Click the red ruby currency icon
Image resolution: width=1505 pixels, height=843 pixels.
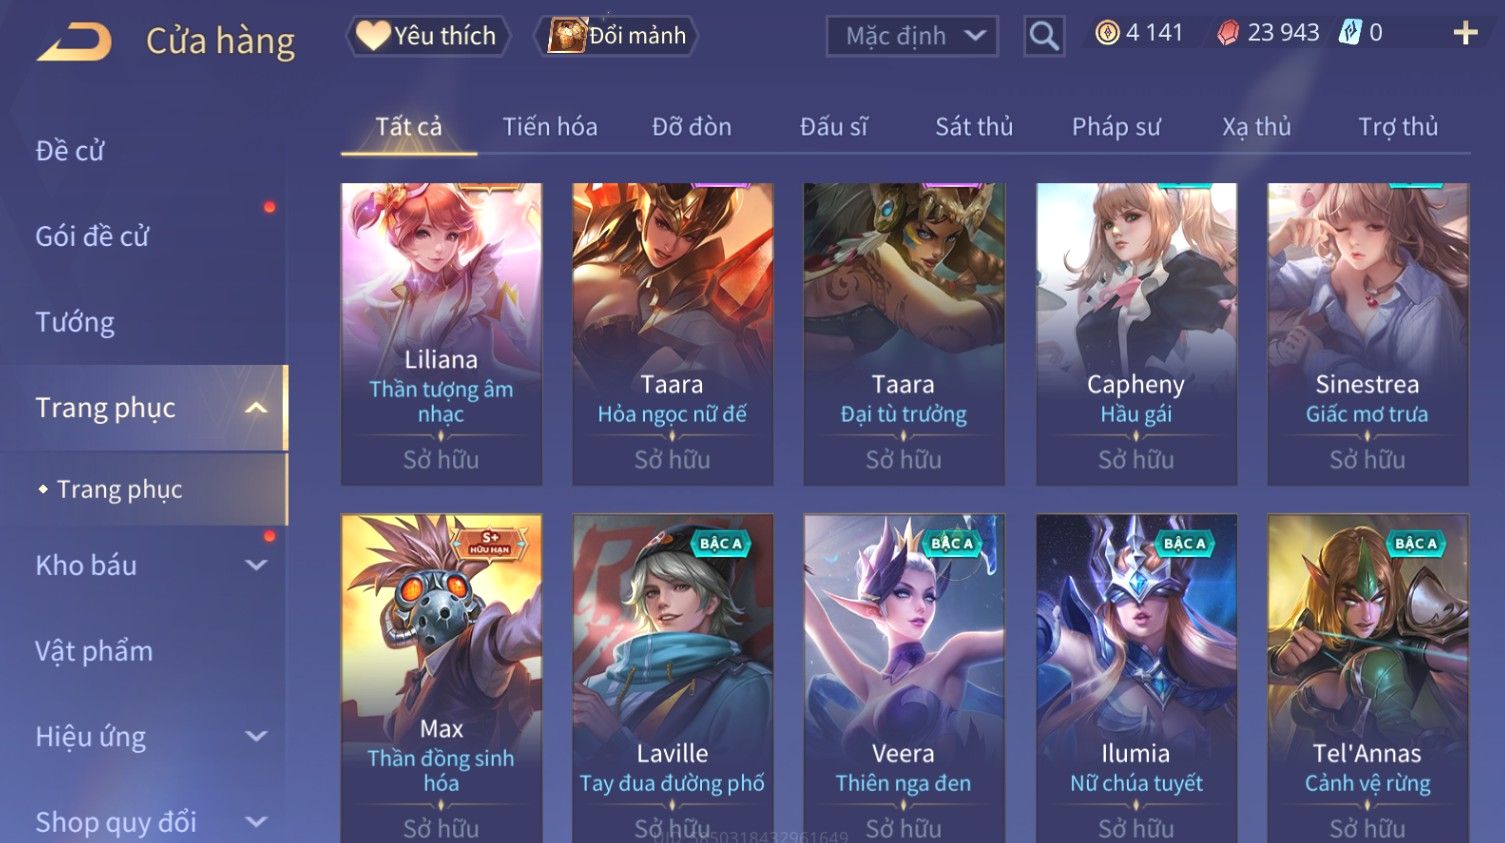point(1228,33)
